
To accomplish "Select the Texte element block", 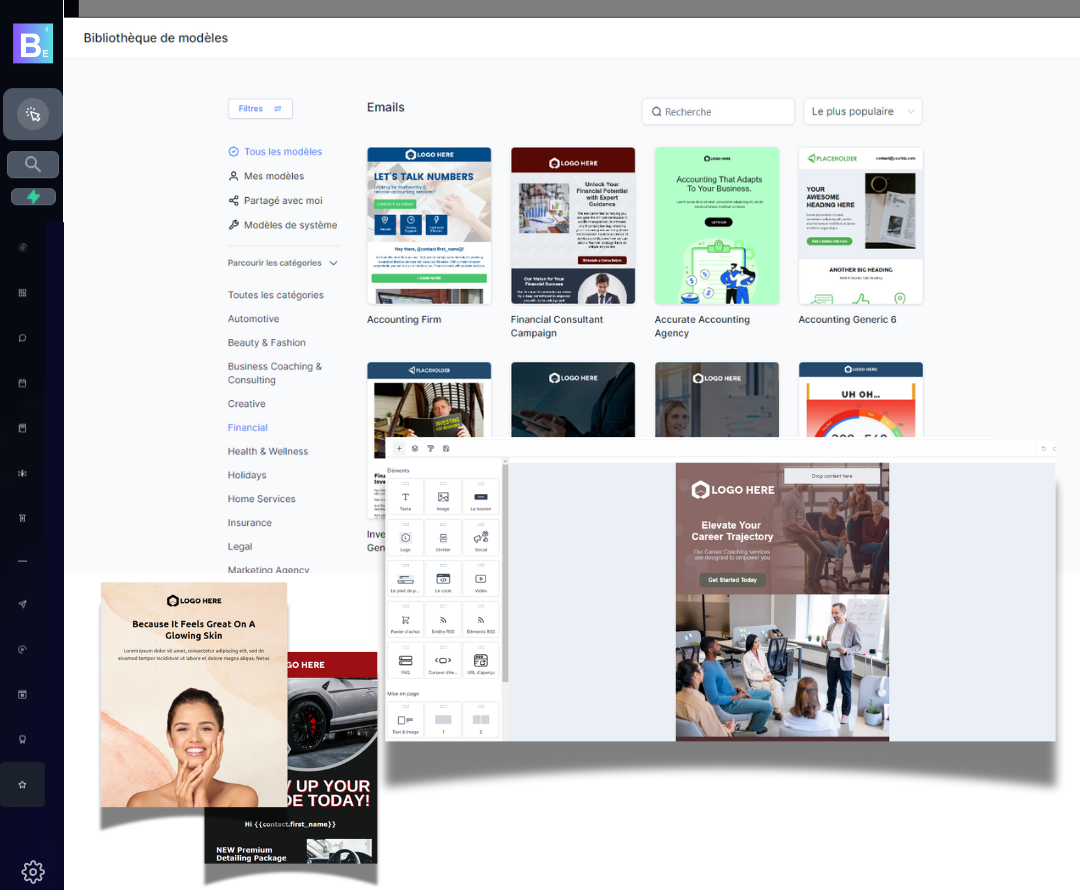I will point(405,498).
